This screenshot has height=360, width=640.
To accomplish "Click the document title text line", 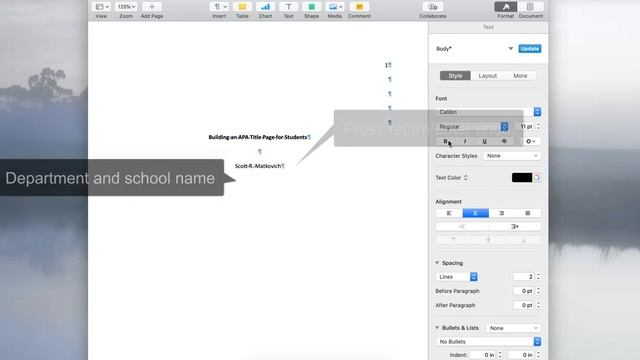I will (x=259, y=137).
